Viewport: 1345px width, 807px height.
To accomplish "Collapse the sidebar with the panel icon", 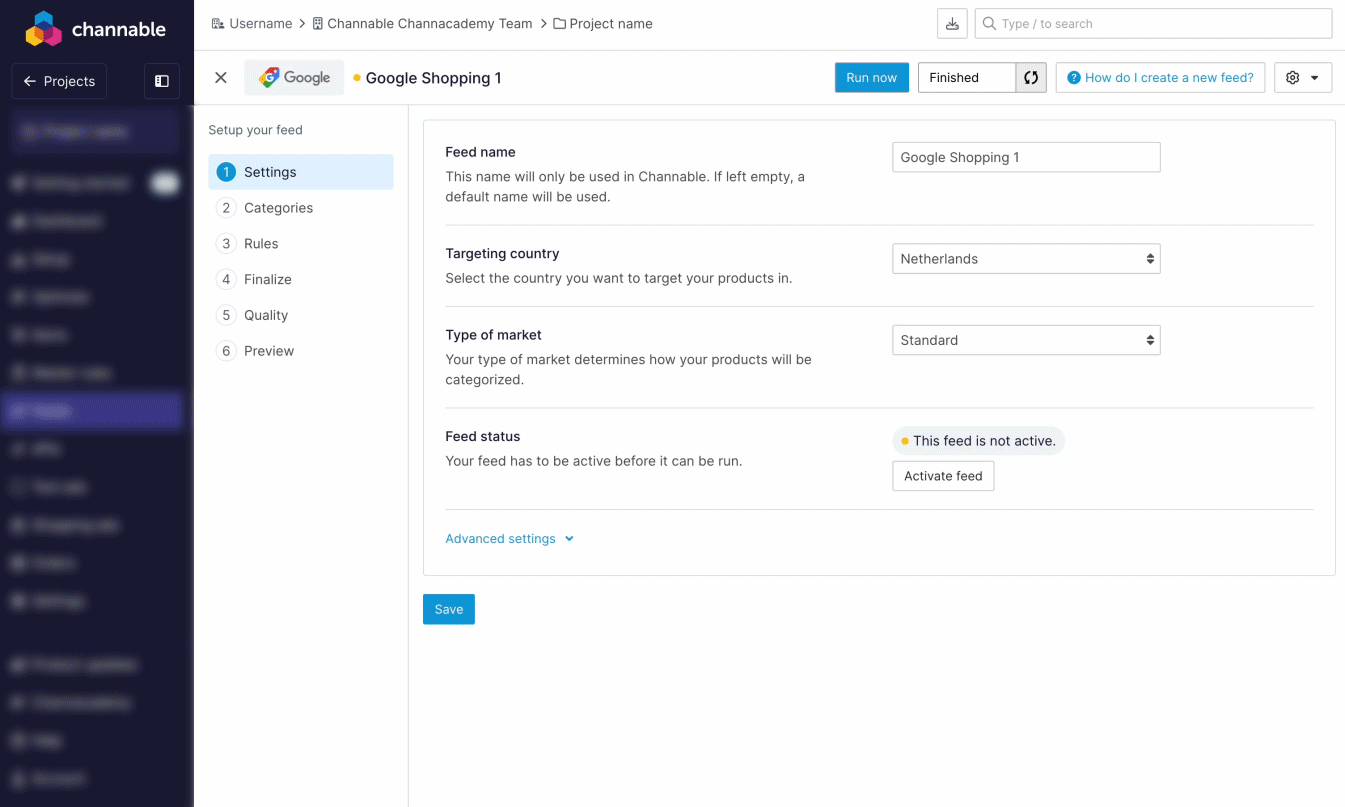I will (x=162, y=81).
